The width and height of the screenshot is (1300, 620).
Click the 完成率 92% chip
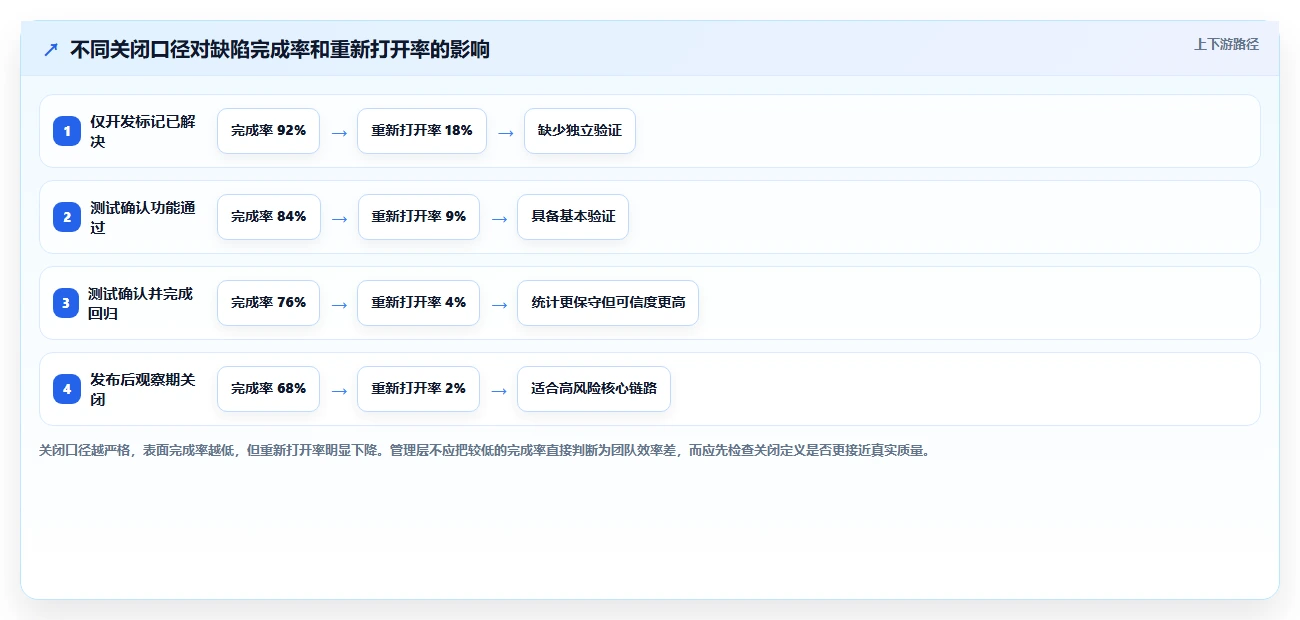tap(268, 131)
